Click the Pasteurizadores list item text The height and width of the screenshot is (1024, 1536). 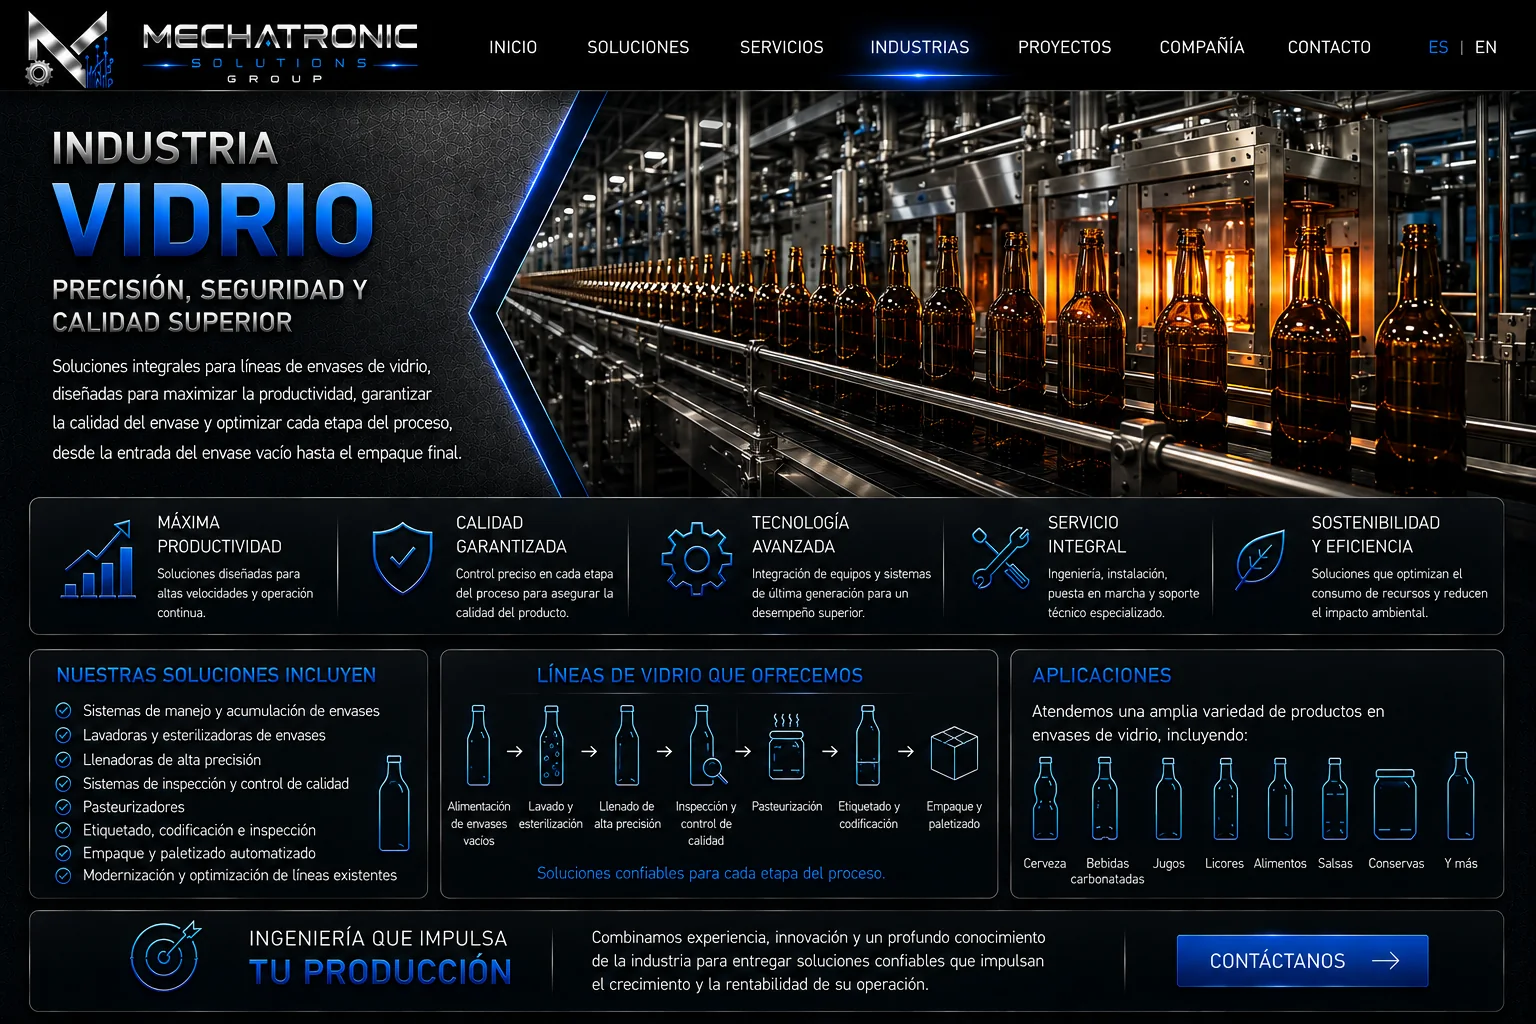pyautogui.click(x=133, y=807)
